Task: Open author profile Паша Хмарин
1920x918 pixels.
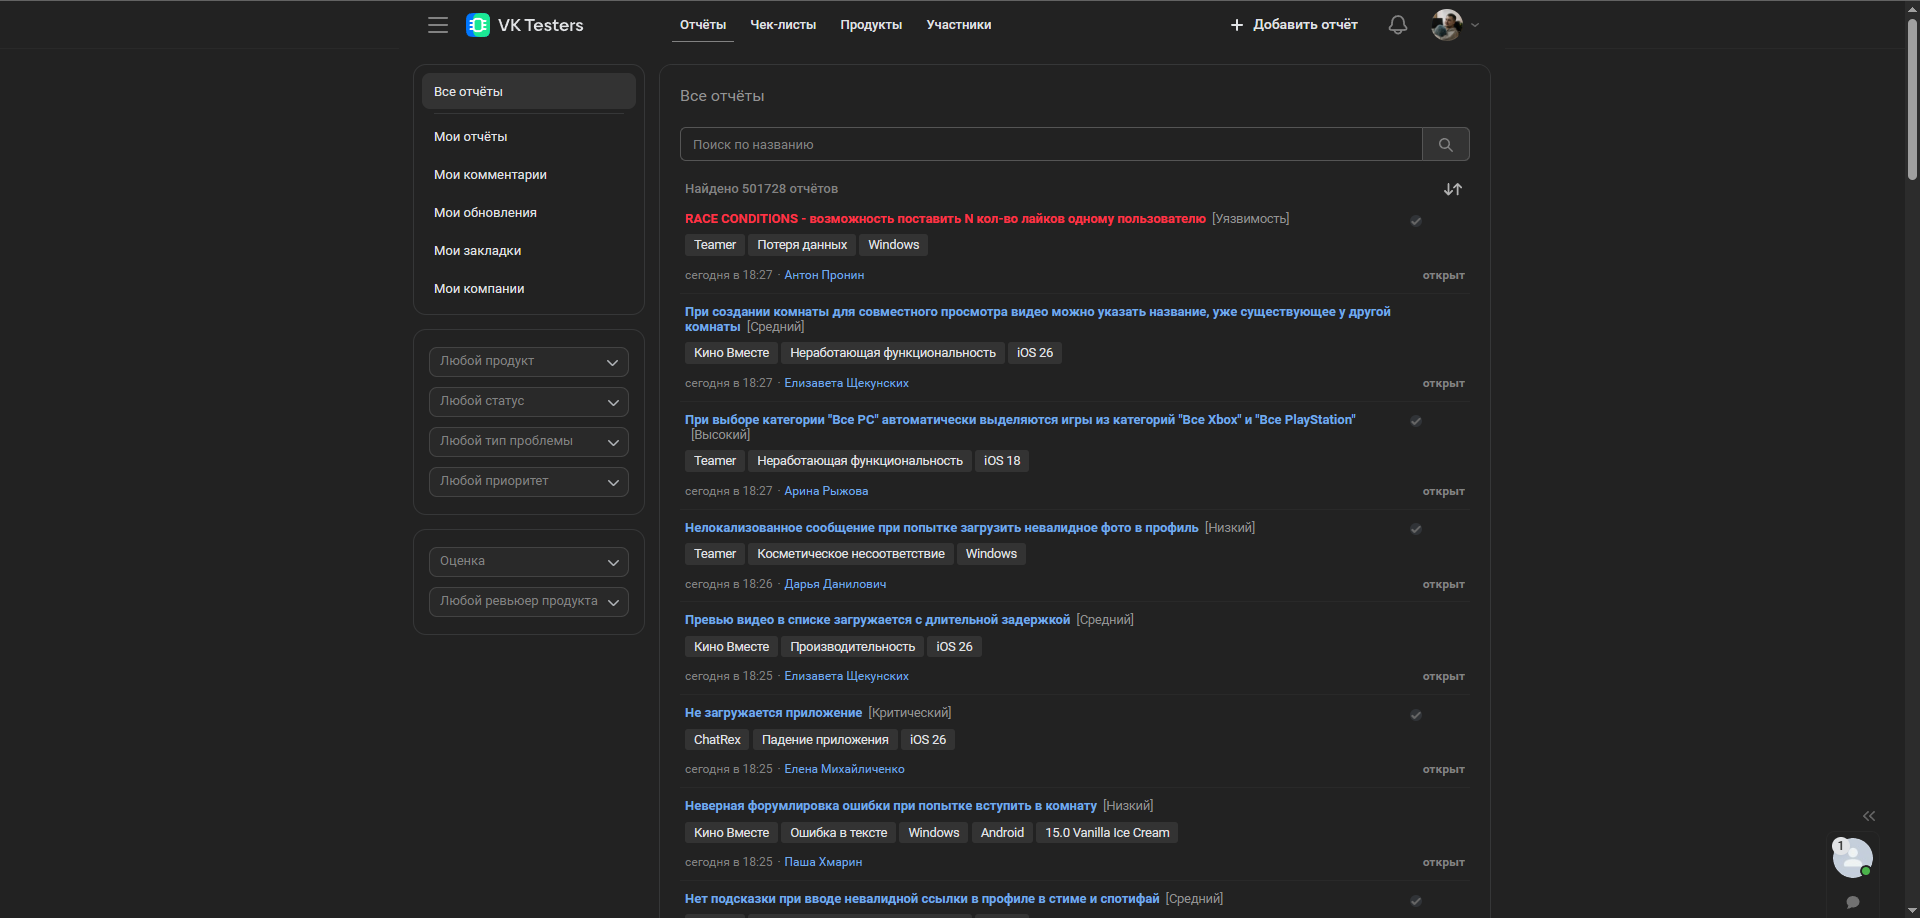Action: coord(823,862)
